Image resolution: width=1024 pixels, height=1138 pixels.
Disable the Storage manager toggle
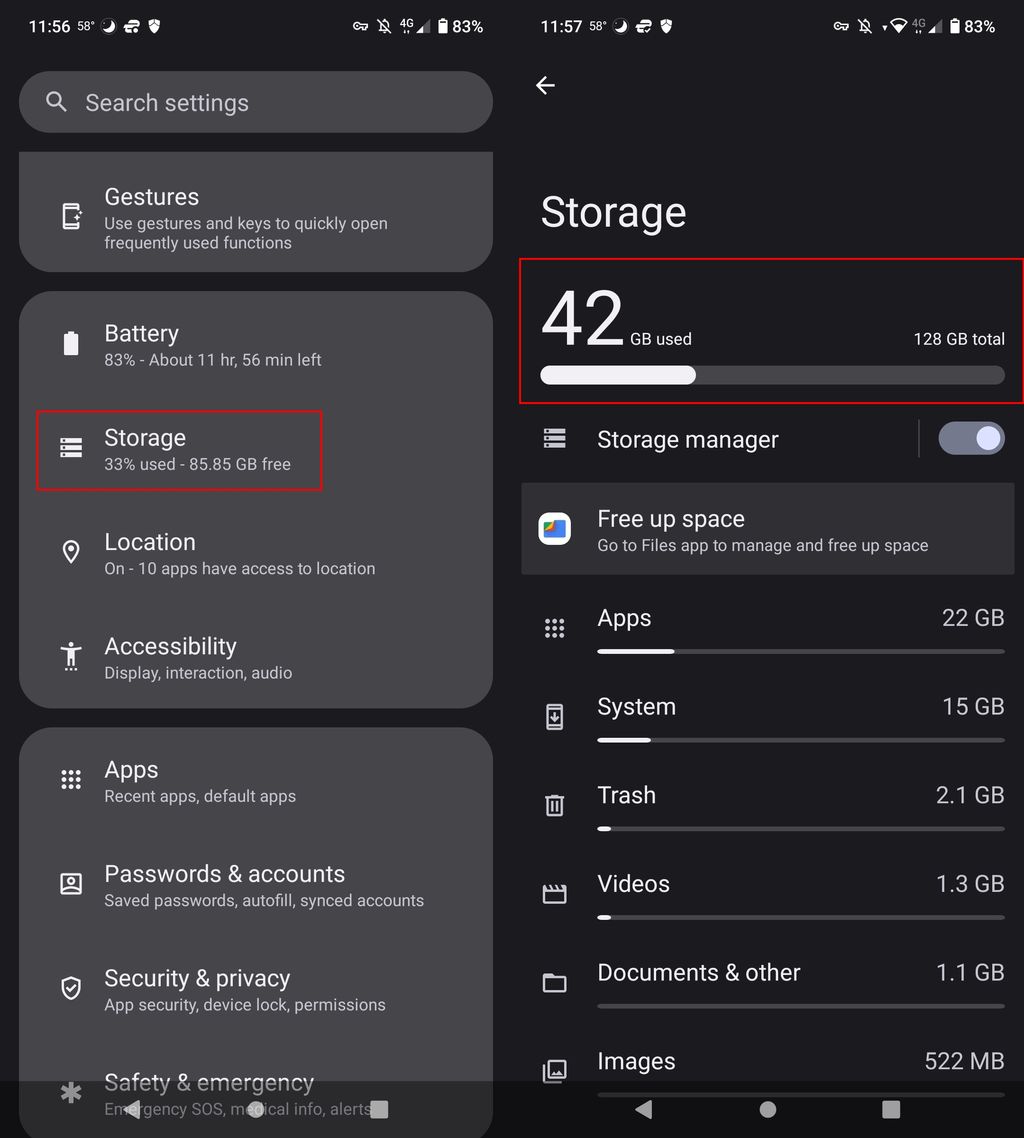(970, 438)
